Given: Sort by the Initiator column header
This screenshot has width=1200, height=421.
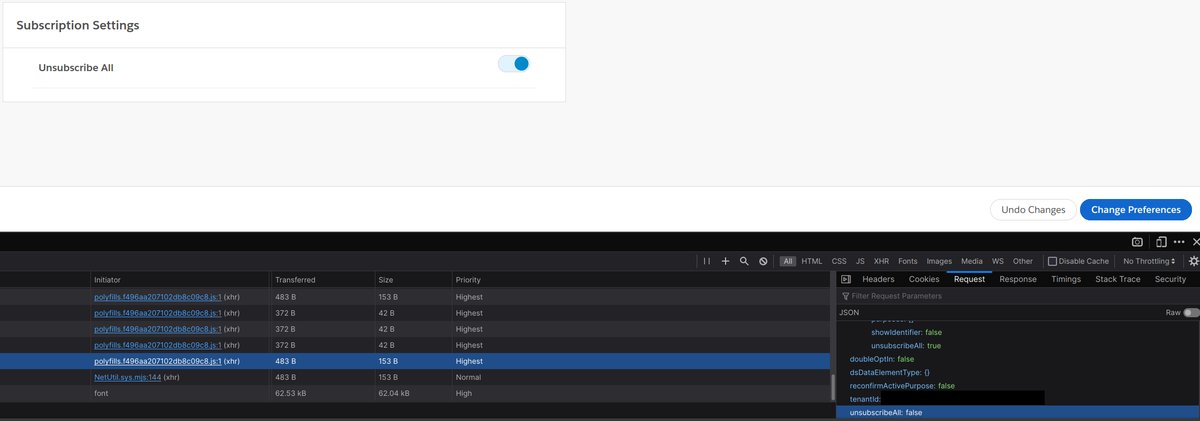Looking at the screenshot, I should click(179, 279).
